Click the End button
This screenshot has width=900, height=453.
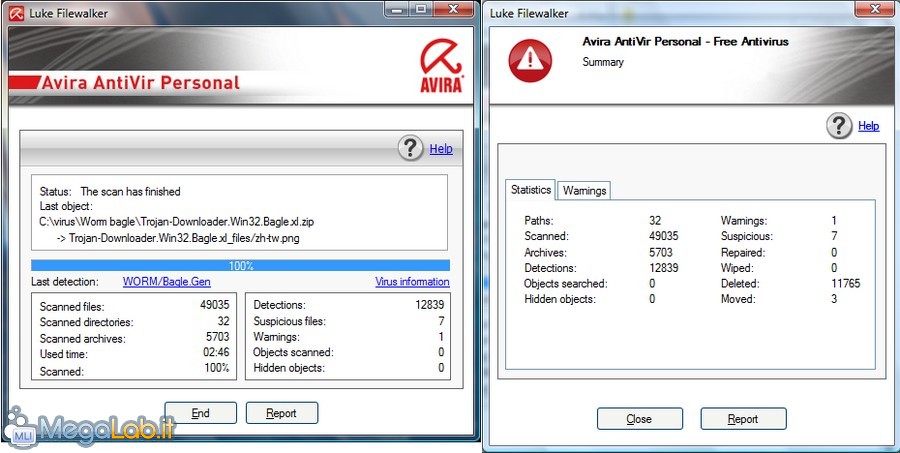200,413
